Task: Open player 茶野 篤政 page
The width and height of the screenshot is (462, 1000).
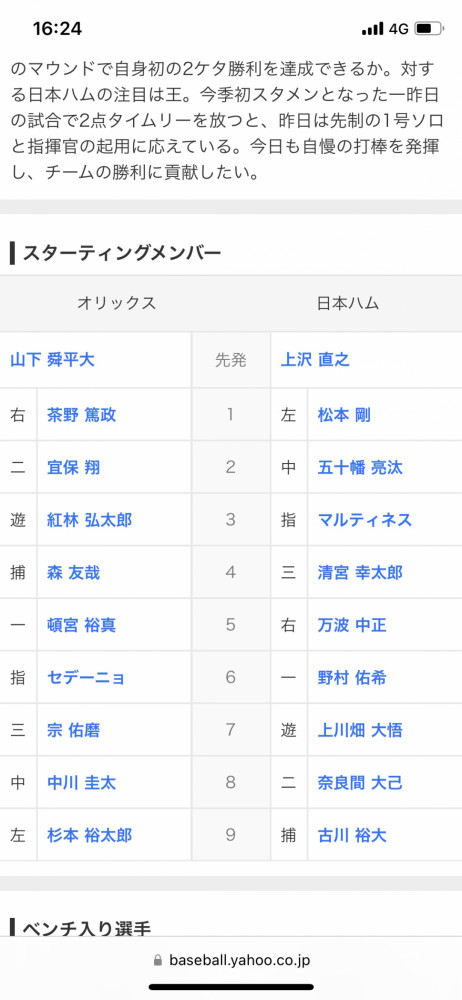Action: pos(82,415)
